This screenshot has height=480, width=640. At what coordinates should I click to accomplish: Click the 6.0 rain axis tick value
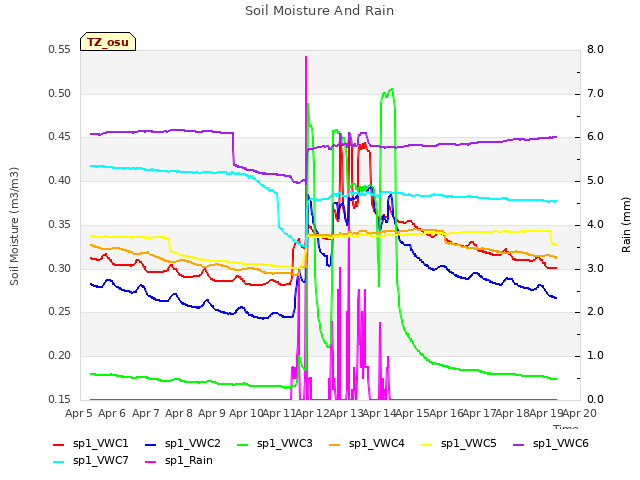(595, 137)
